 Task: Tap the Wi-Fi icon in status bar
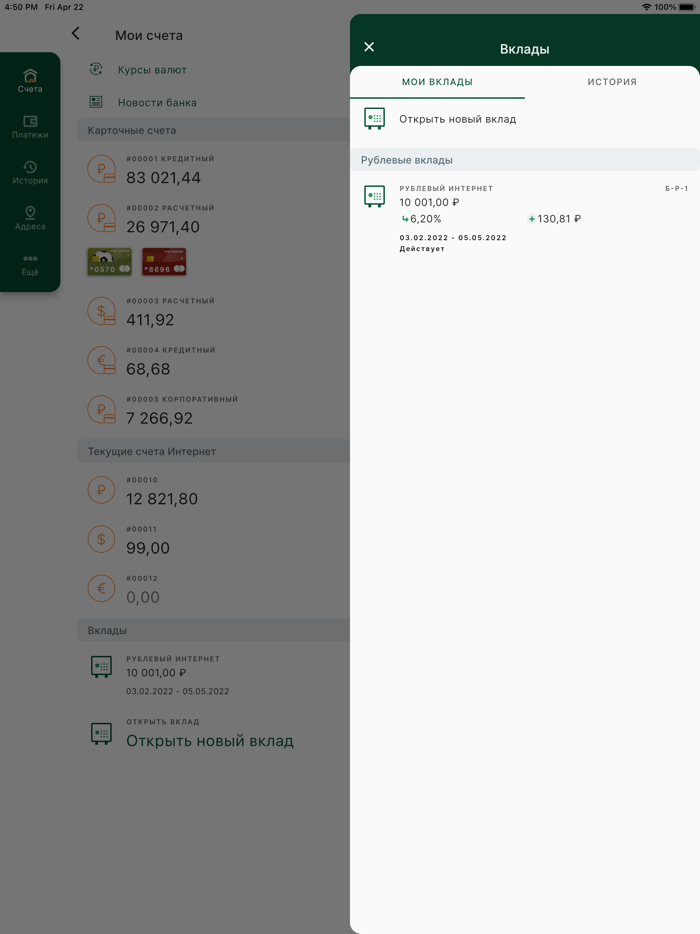pyautogui.click(x=646, y=7)
